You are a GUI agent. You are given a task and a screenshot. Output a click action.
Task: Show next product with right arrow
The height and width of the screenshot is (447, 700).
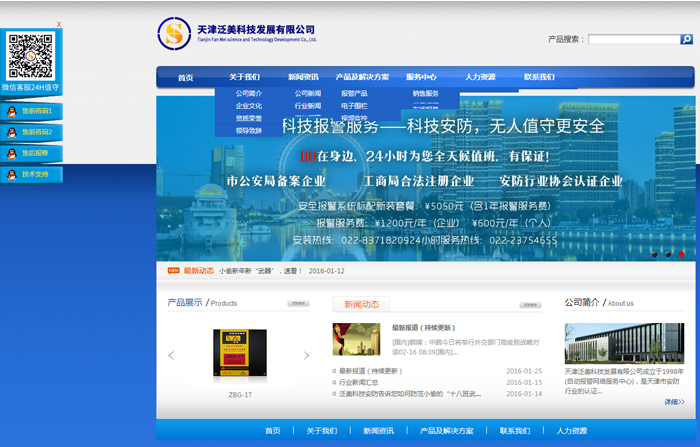306,355
